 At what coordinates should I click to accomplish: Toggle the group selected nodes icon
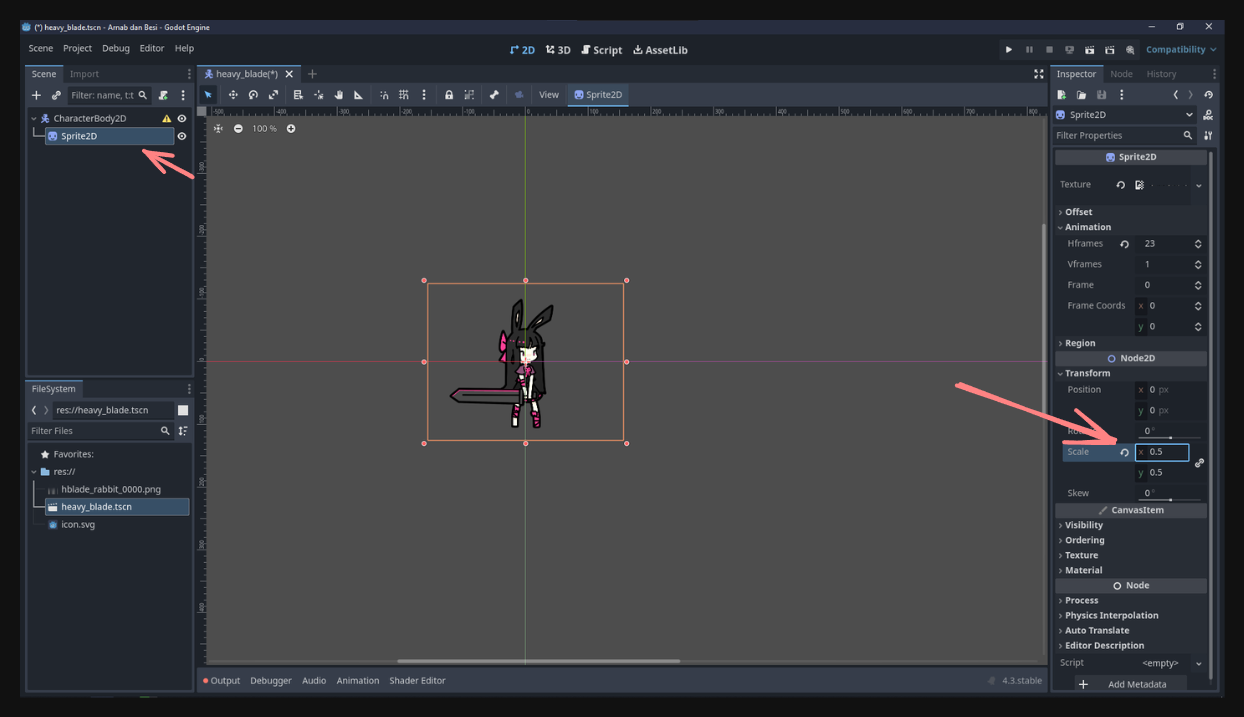(x=469, y=95)
